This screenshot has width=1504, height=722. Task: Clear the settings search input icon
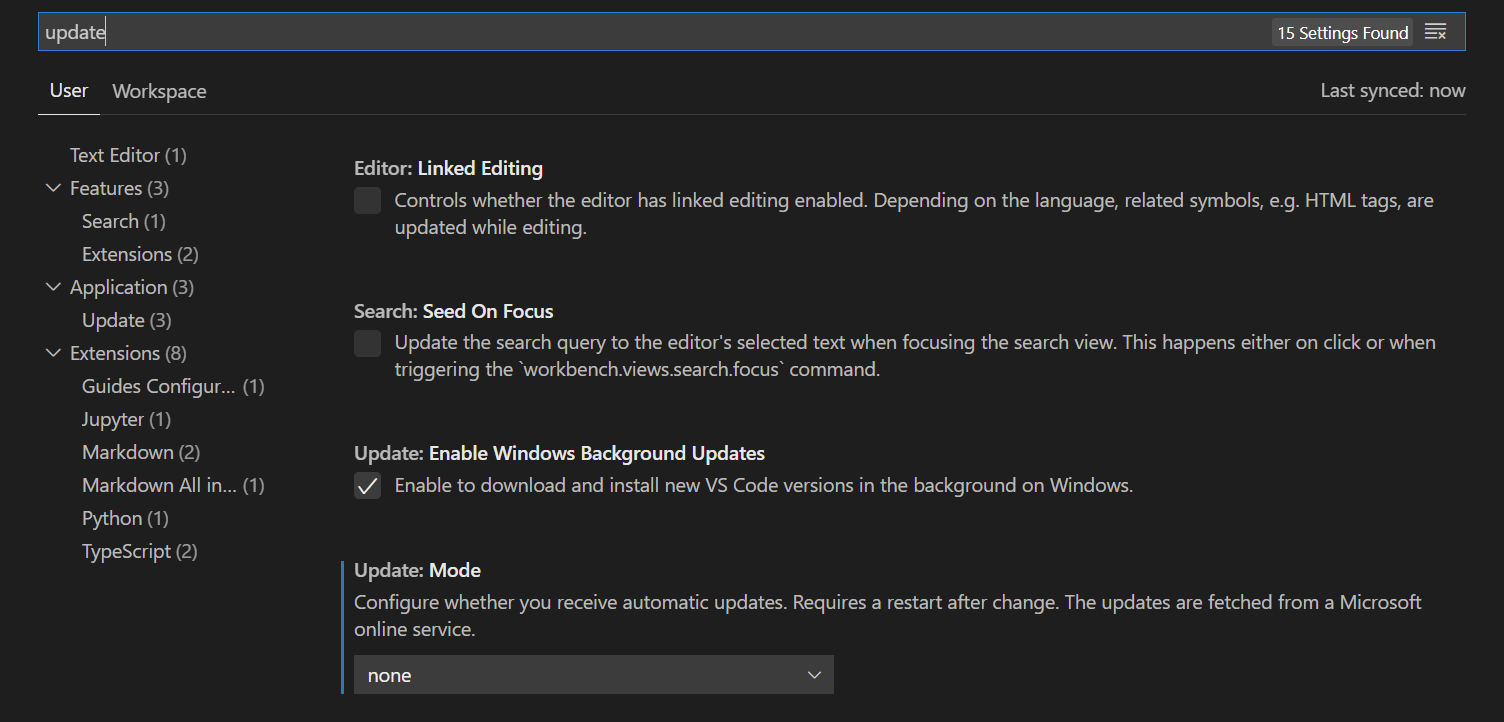1435,32
